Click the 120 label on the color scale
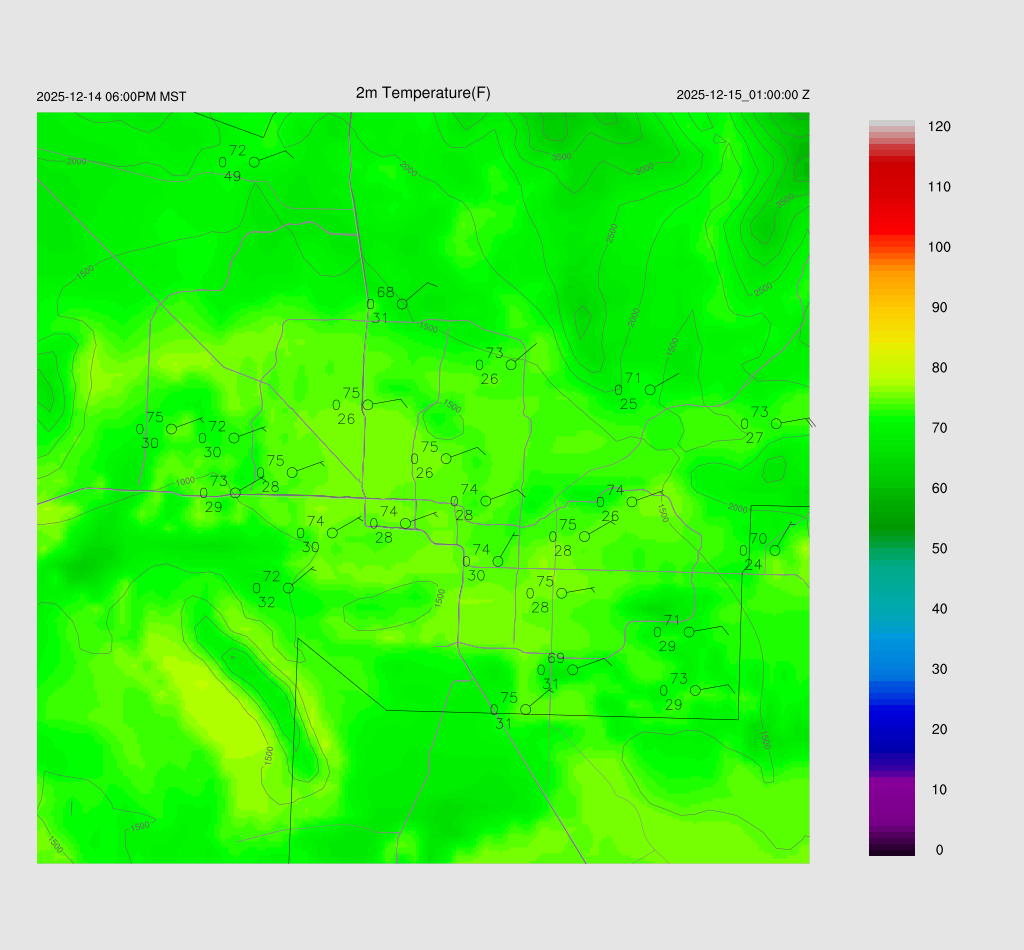The height and width of the screenshot is (950, 1024). pyautogui.click(x=939, y=127)
